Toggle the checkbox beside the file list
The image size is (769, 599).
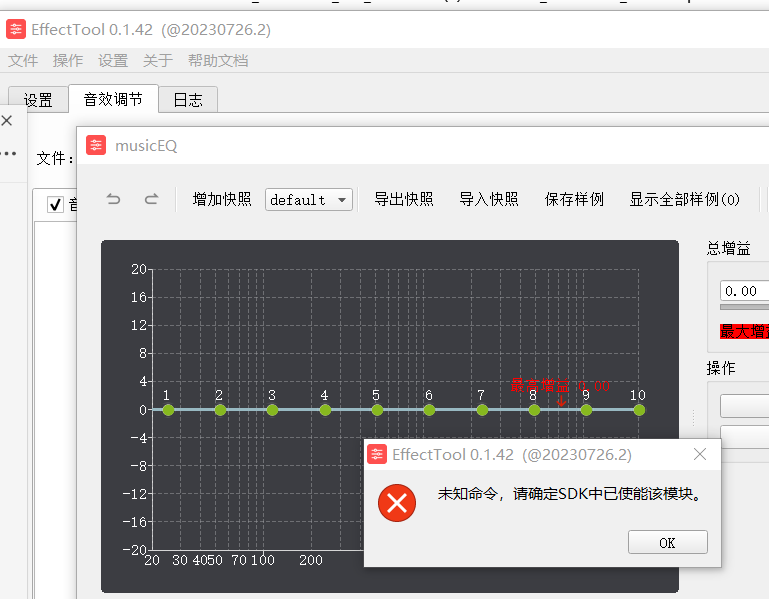pyautogui.click(x=55, y=204)
